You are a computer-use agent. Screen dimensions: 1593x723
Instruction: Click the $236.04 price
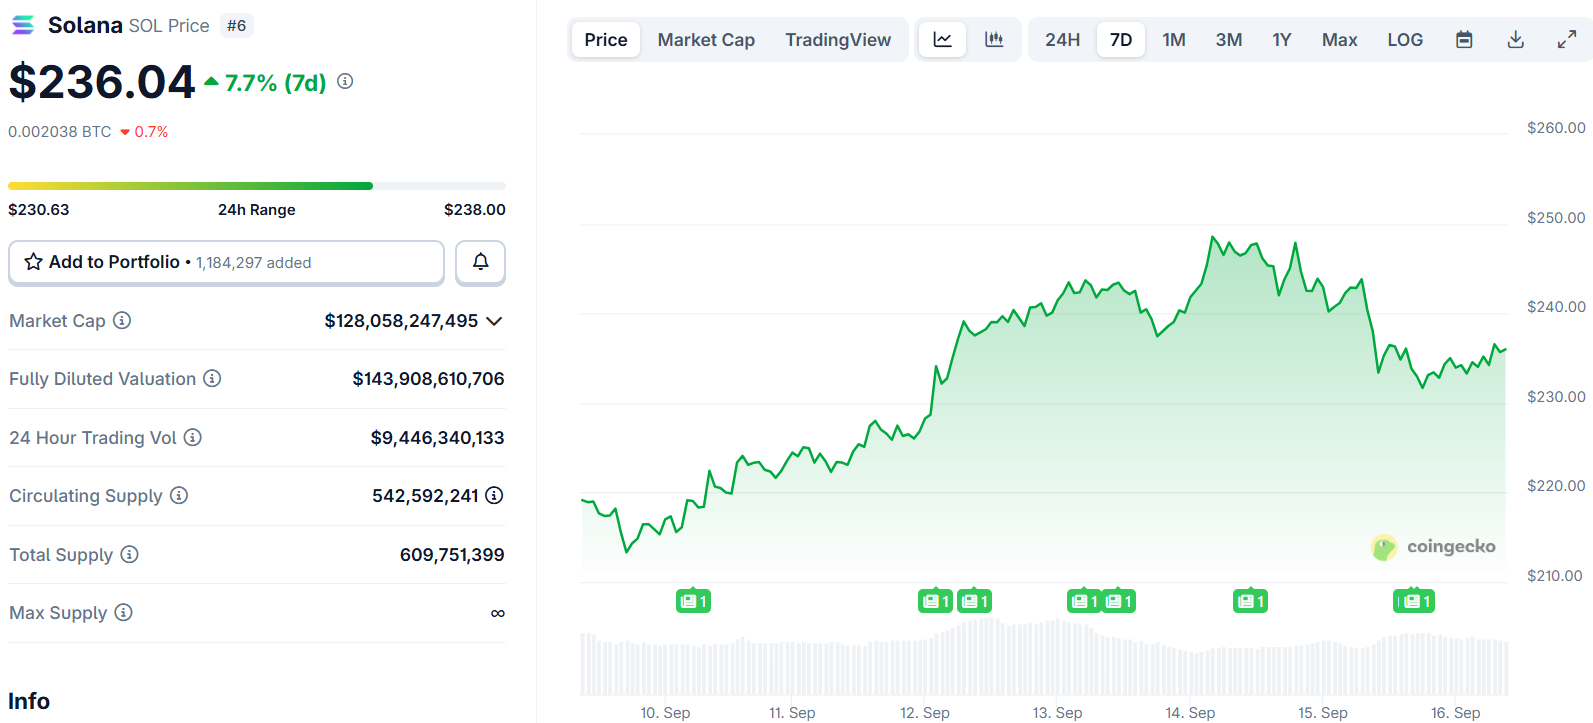coord(102,82)
